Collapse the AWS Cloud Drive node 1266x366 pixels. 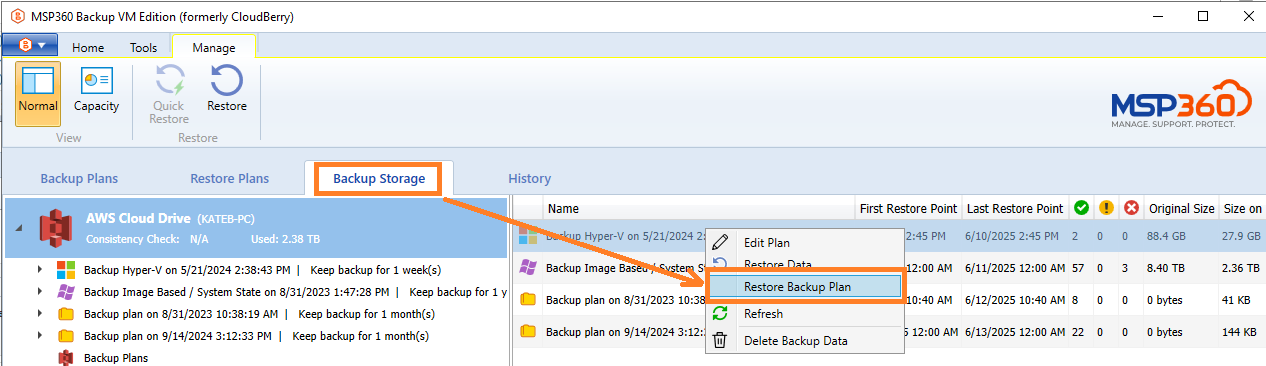point(16,228)
